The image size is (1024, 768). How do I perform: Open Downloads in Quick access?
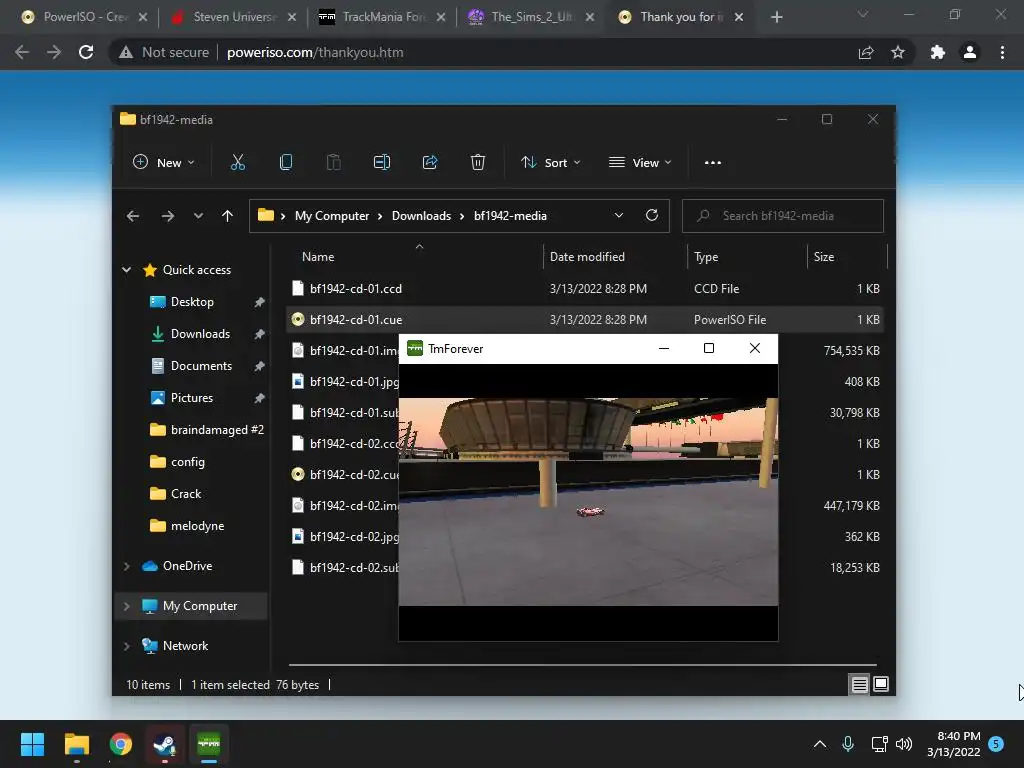(x=200, y=334)
